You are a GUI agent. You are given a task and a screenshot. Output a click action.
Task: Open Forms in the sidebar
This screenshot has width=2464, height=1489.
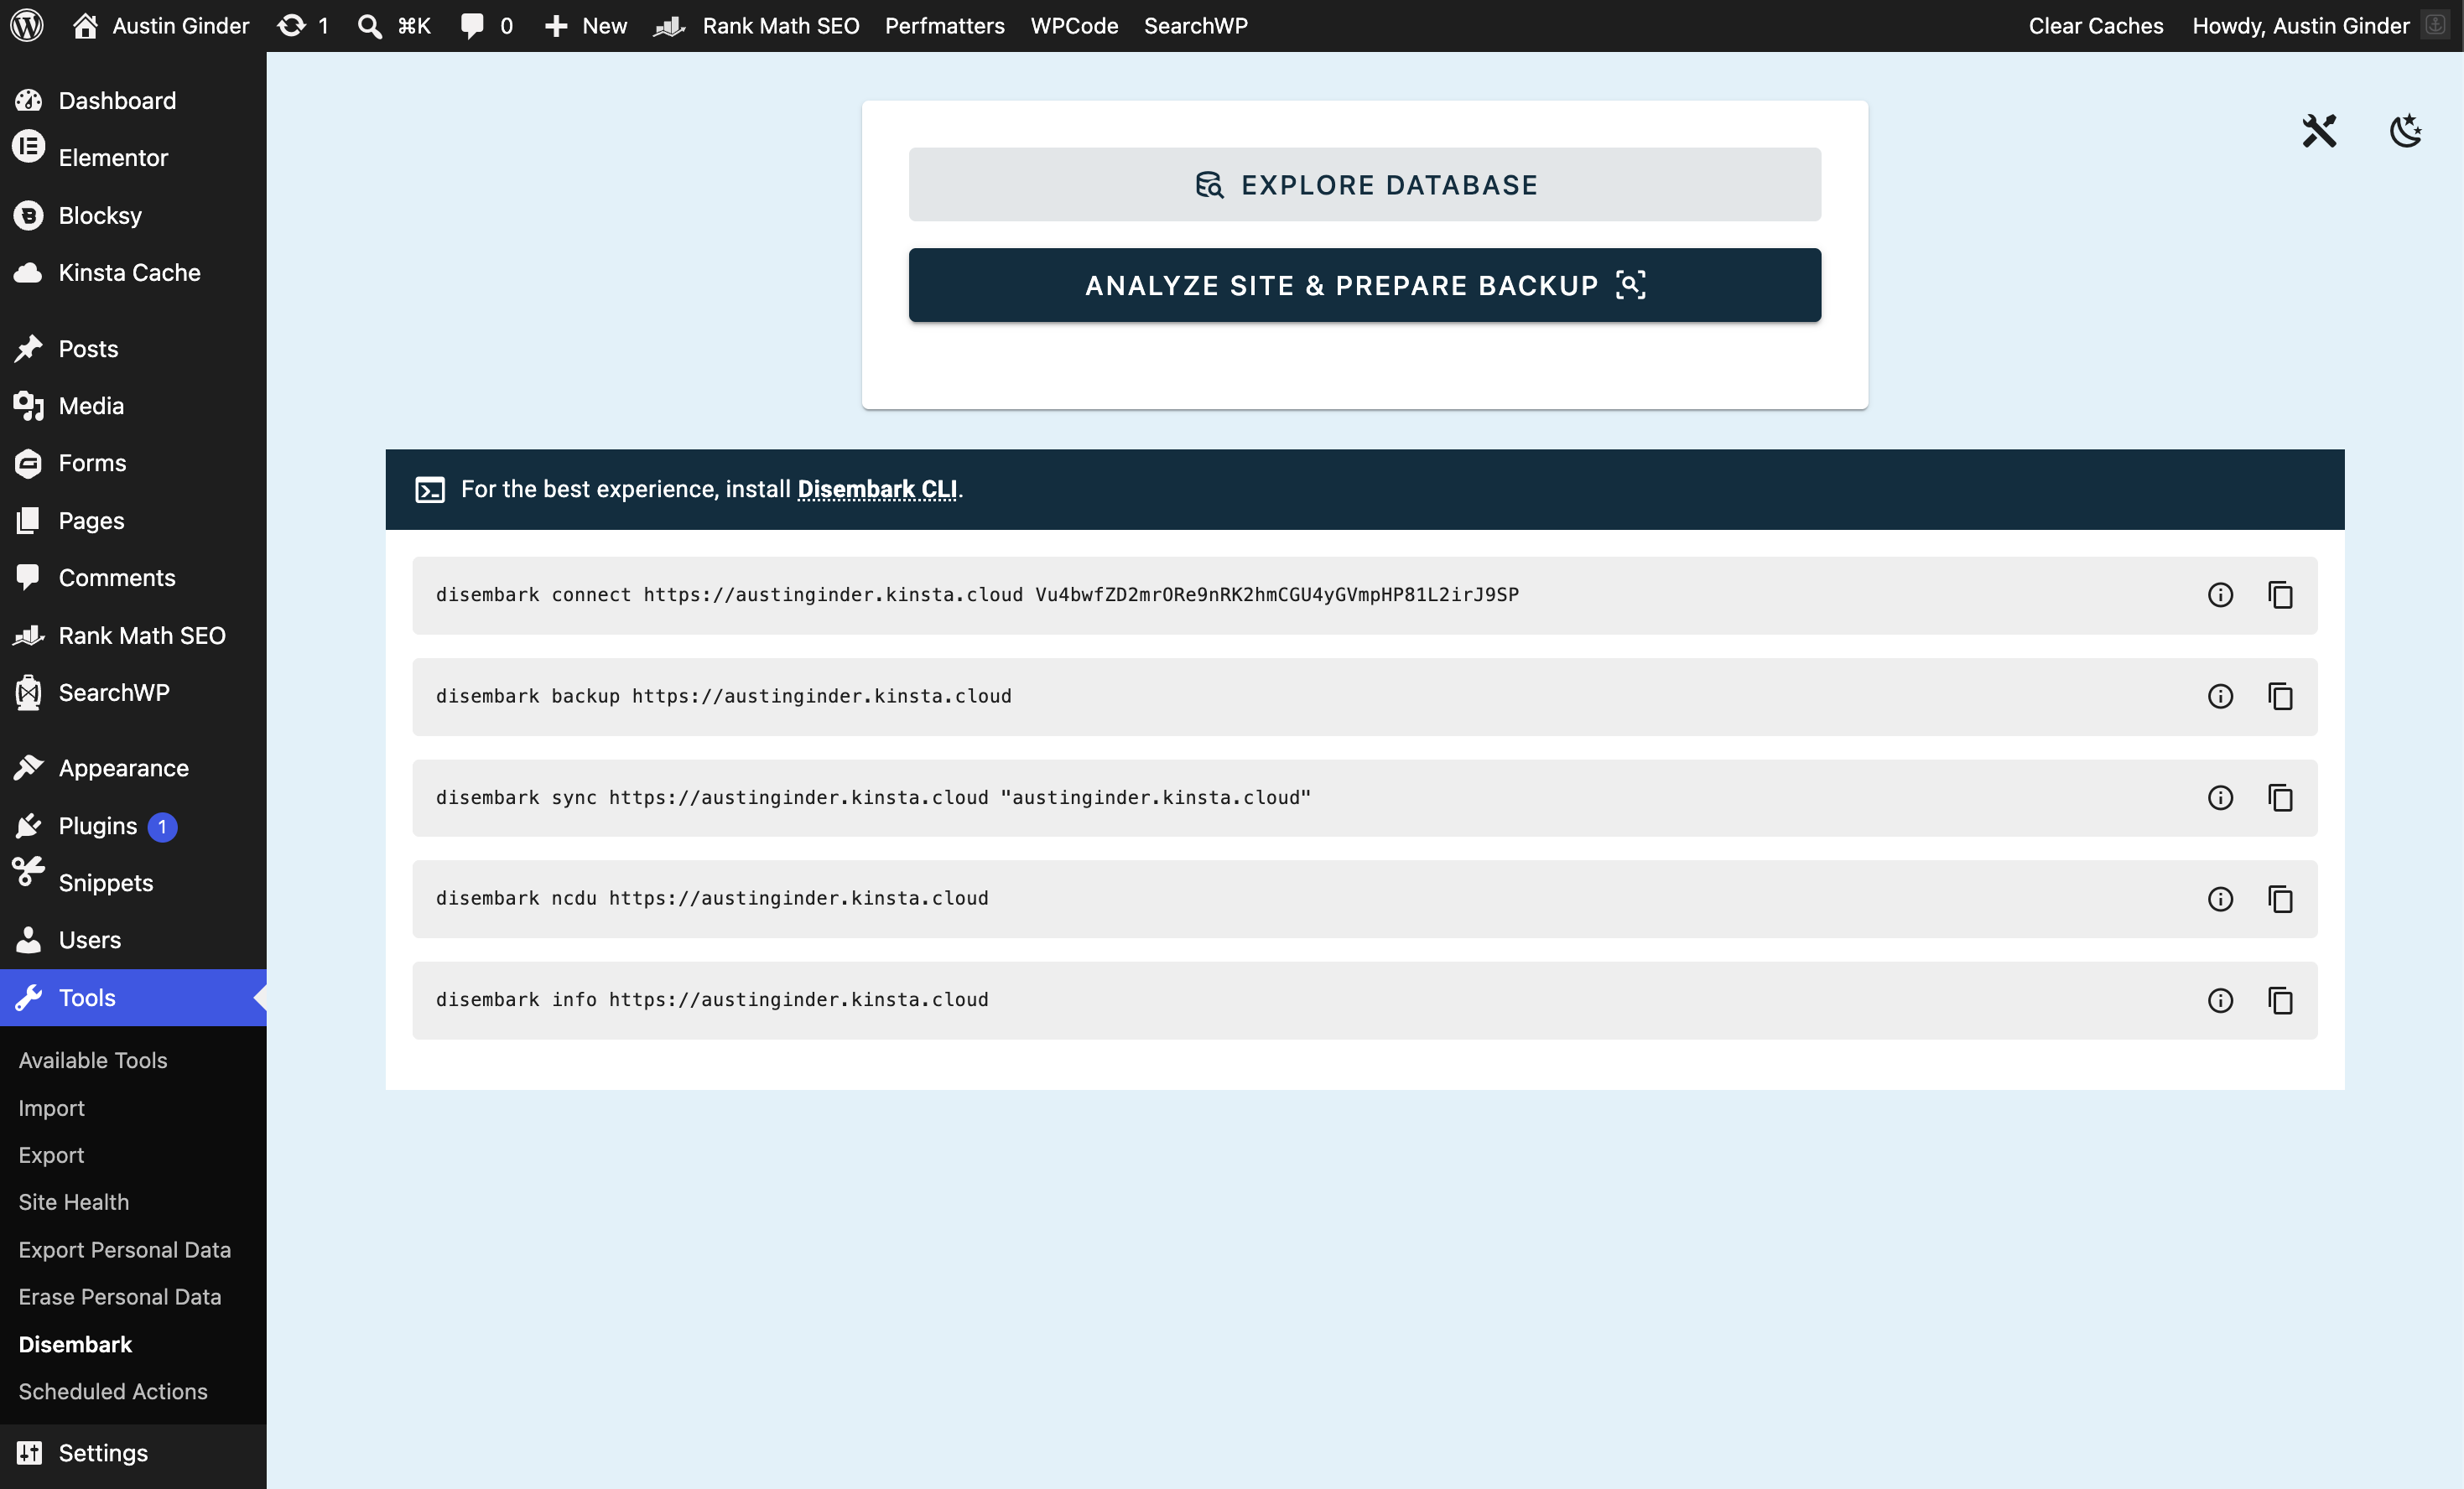[133, 462]
